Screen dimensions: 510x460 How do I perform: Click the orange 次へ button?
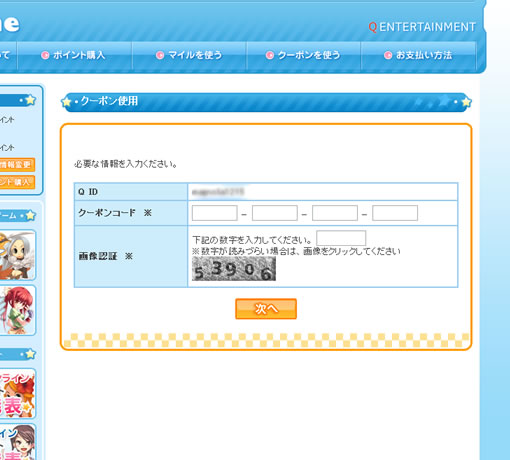[x=266, y=309]
